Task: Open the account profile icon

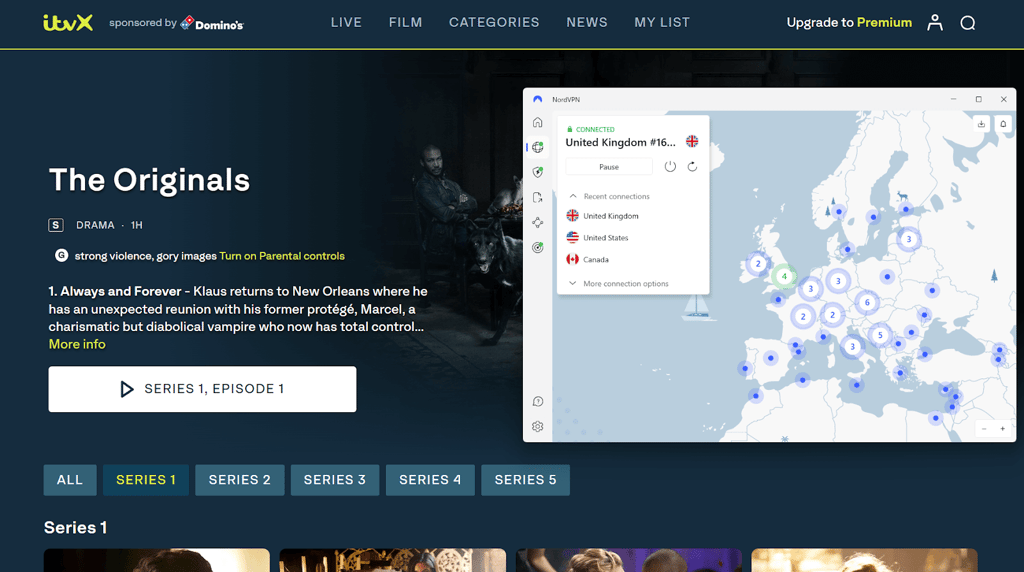Action: (x=935, y=23)
